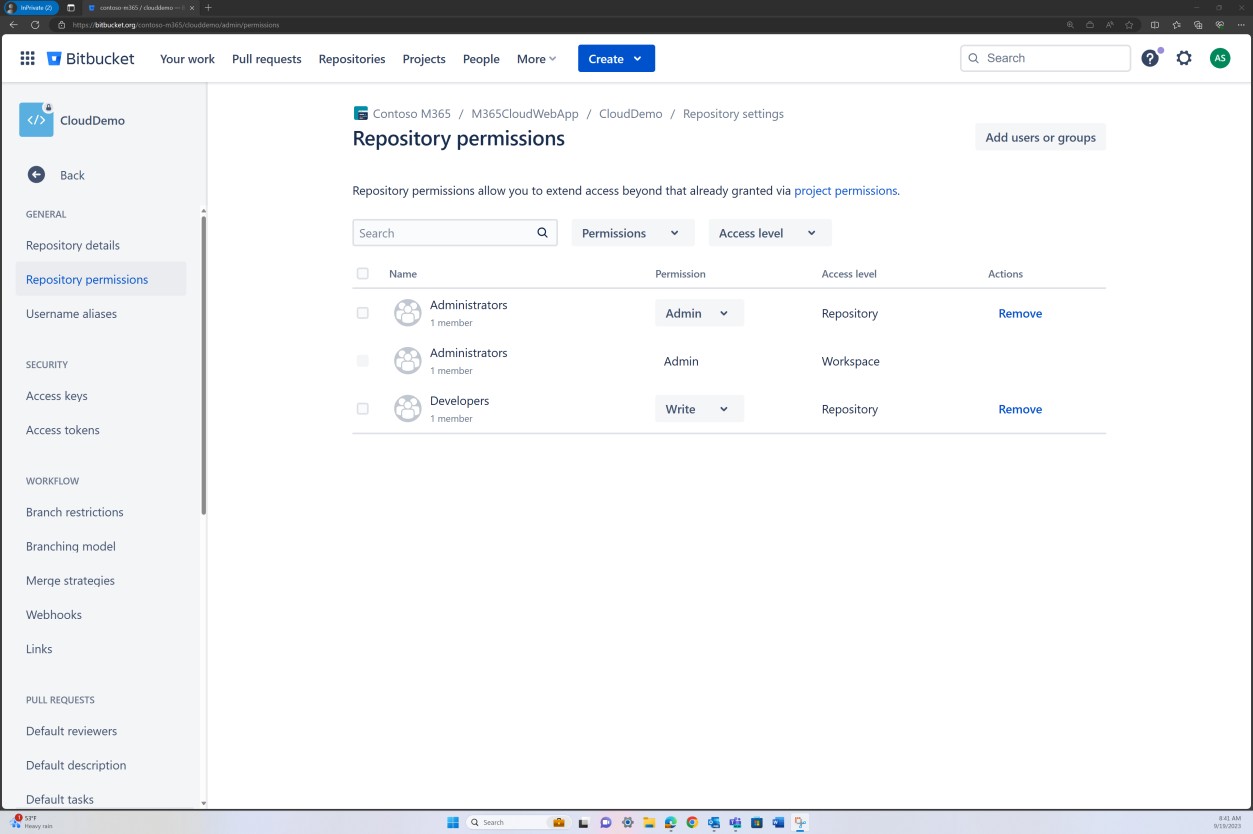Viewport: 1253px width, 834px height.
Task: Open the Atlassian app switcher grid icon
Action: pyautogui.click(x=27, y=58)
